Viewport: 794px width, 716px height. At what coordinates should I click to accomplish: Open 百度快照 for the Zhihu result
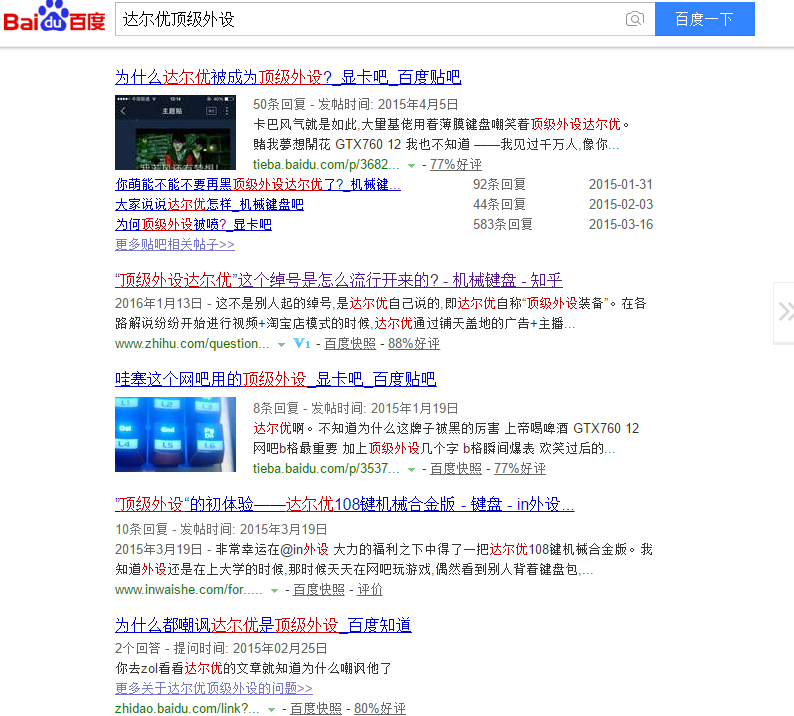click(350, 344)
